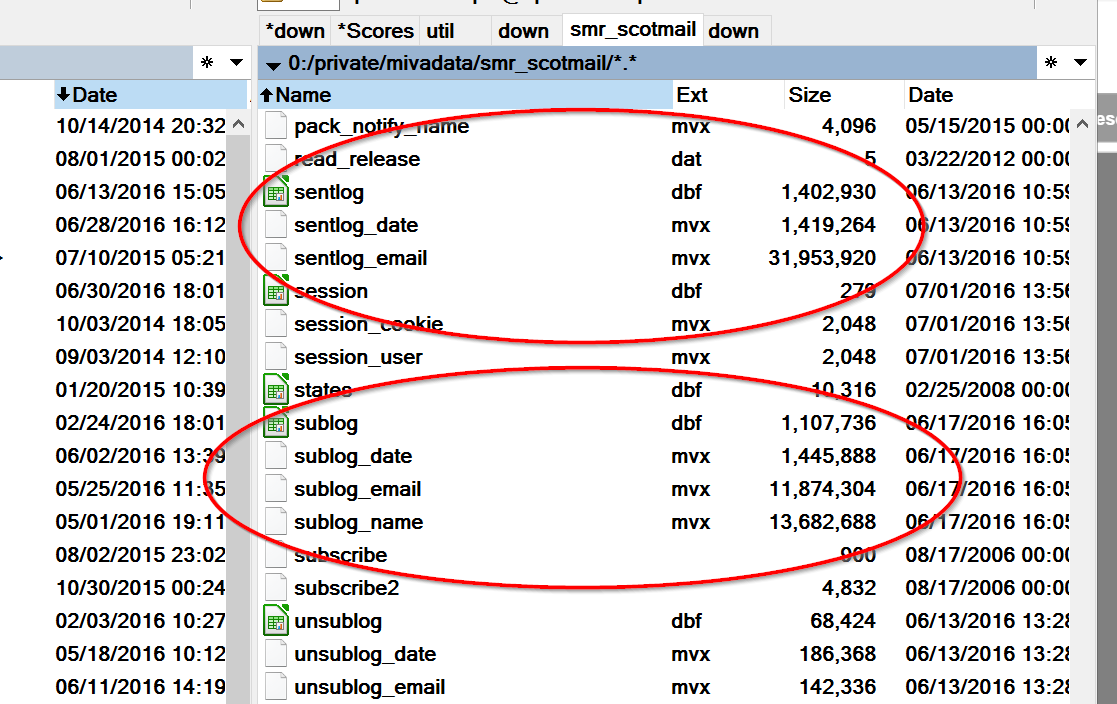1117x704 pixels.
Task: Click the sentlog dbf file icon
Action: 275,192
